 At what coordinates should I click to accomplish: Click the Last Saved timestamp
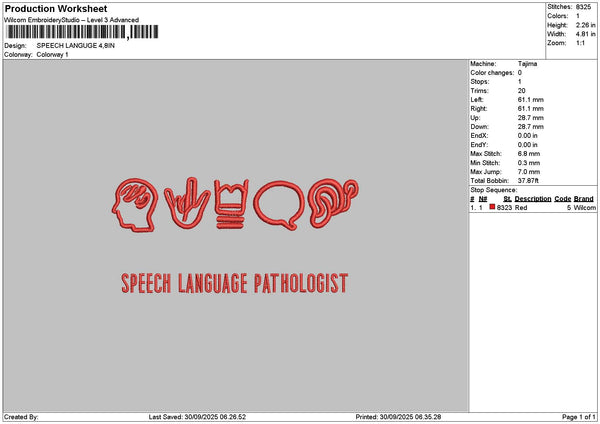coord(197,417)
